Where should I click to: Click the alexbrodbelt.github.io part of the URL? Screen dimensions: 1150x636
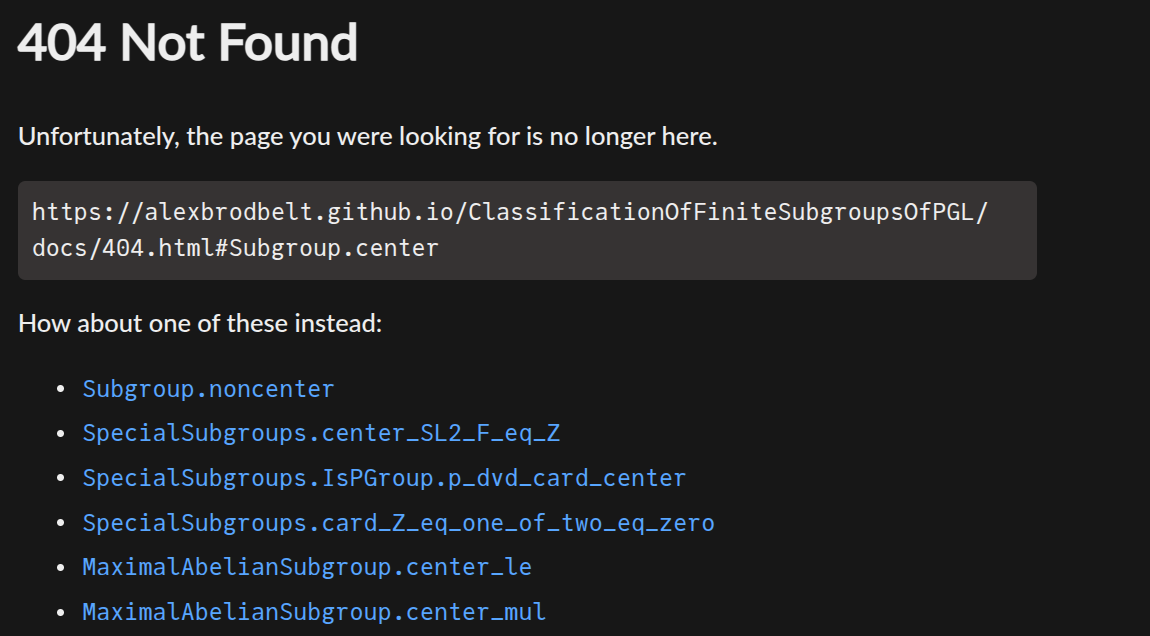(x=299, y=212)
